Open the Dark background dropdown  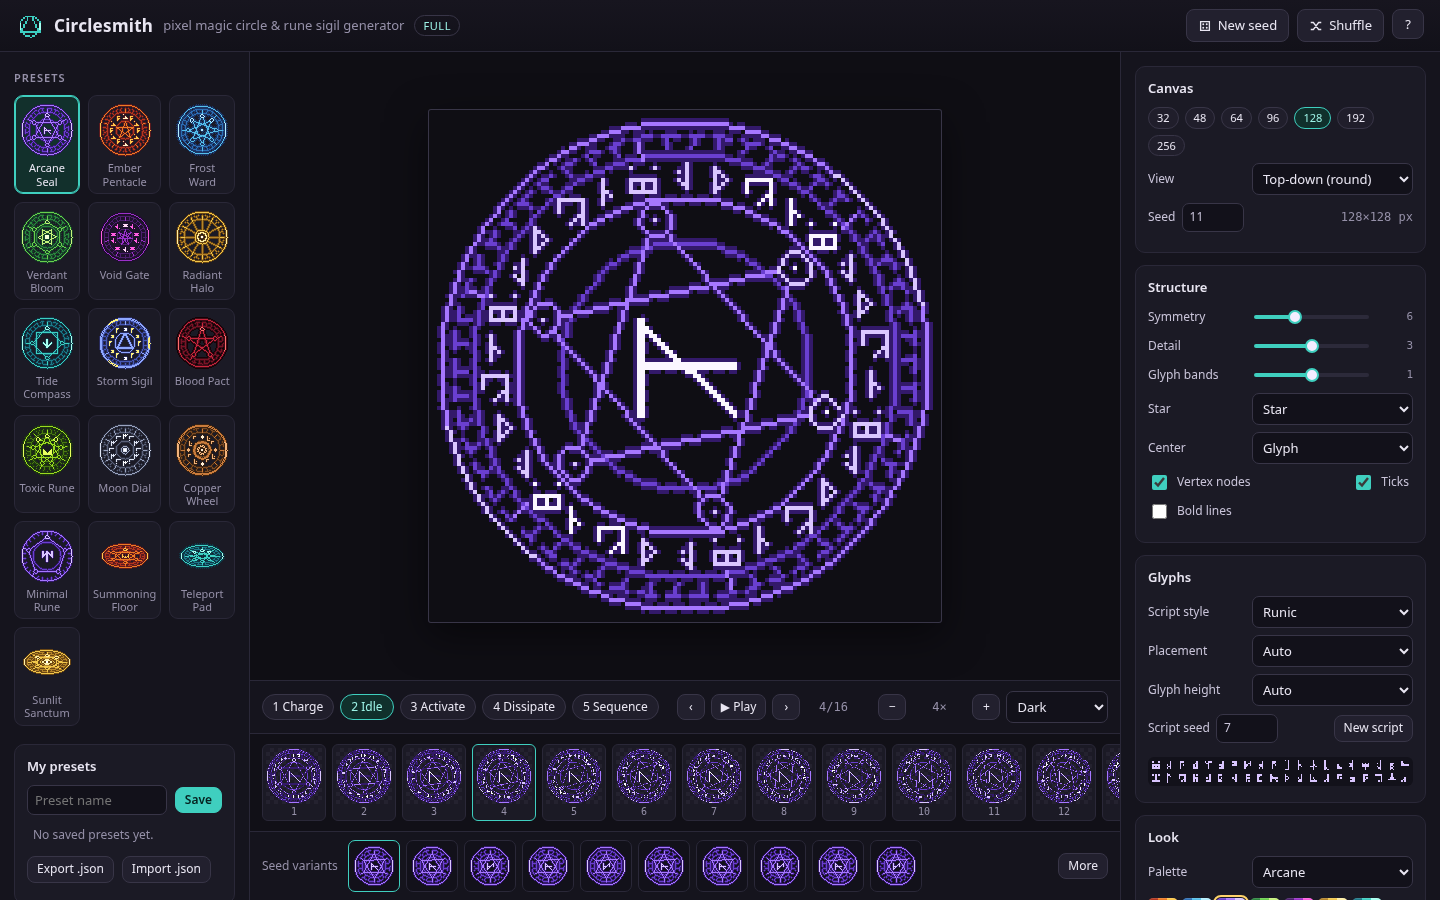click(1057, 707)
